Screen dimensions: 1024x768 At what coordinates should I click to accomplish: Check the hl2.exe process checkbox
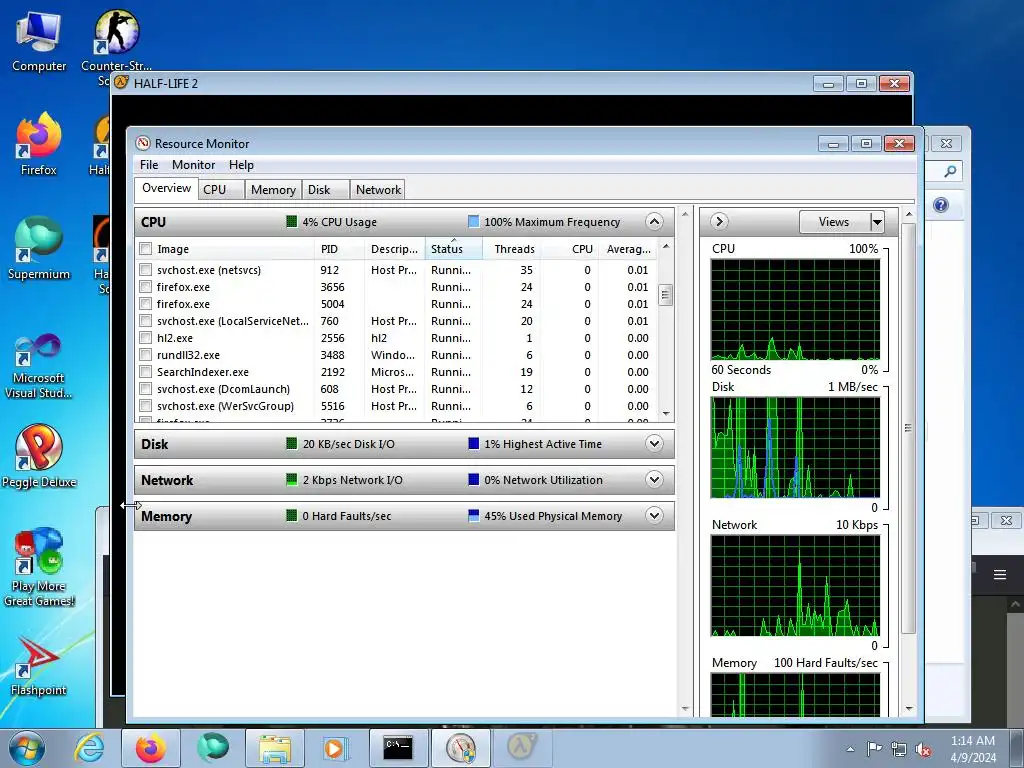146,338
